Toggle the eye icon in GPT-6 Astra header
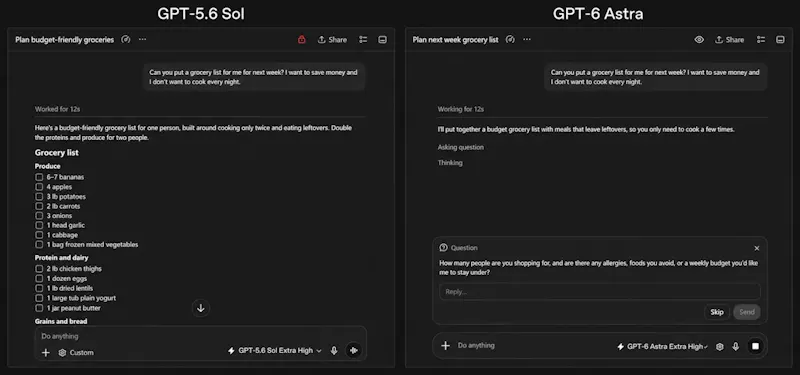 coord(699,40)
